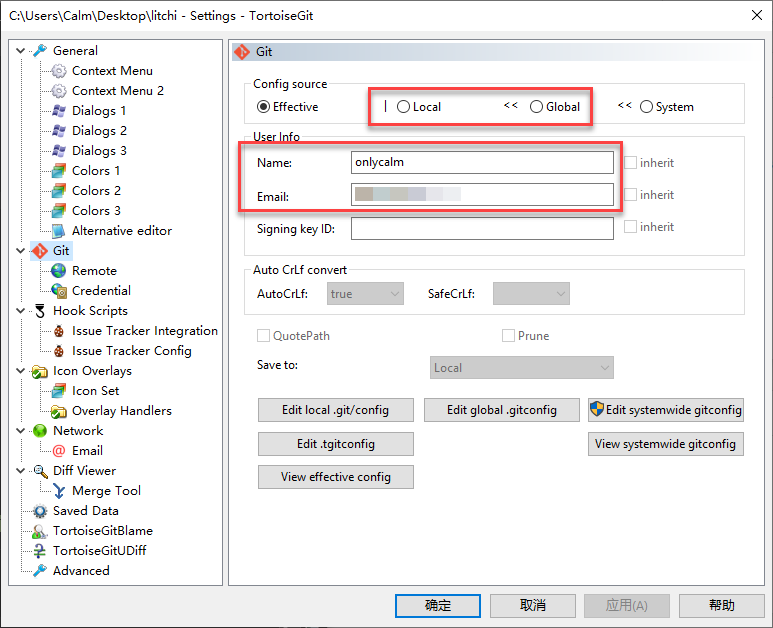Click the Icon Set icon

coord(59,391)
